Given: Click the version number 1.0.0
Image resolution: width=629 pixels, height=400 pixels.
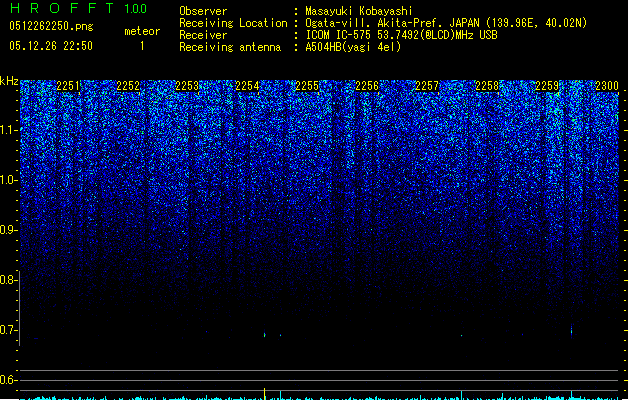Looking at the screenshot, I should tap(135, 9).
